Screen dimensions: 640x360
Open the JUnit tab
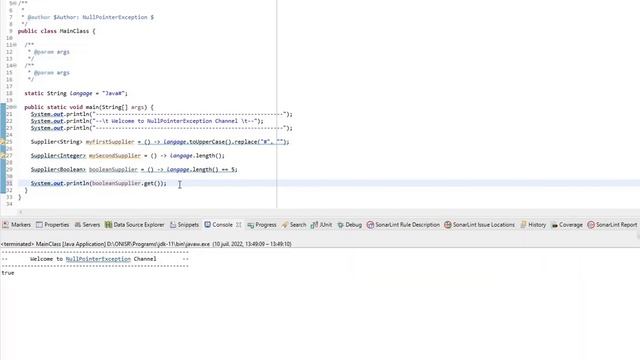[x=322, y=224]
